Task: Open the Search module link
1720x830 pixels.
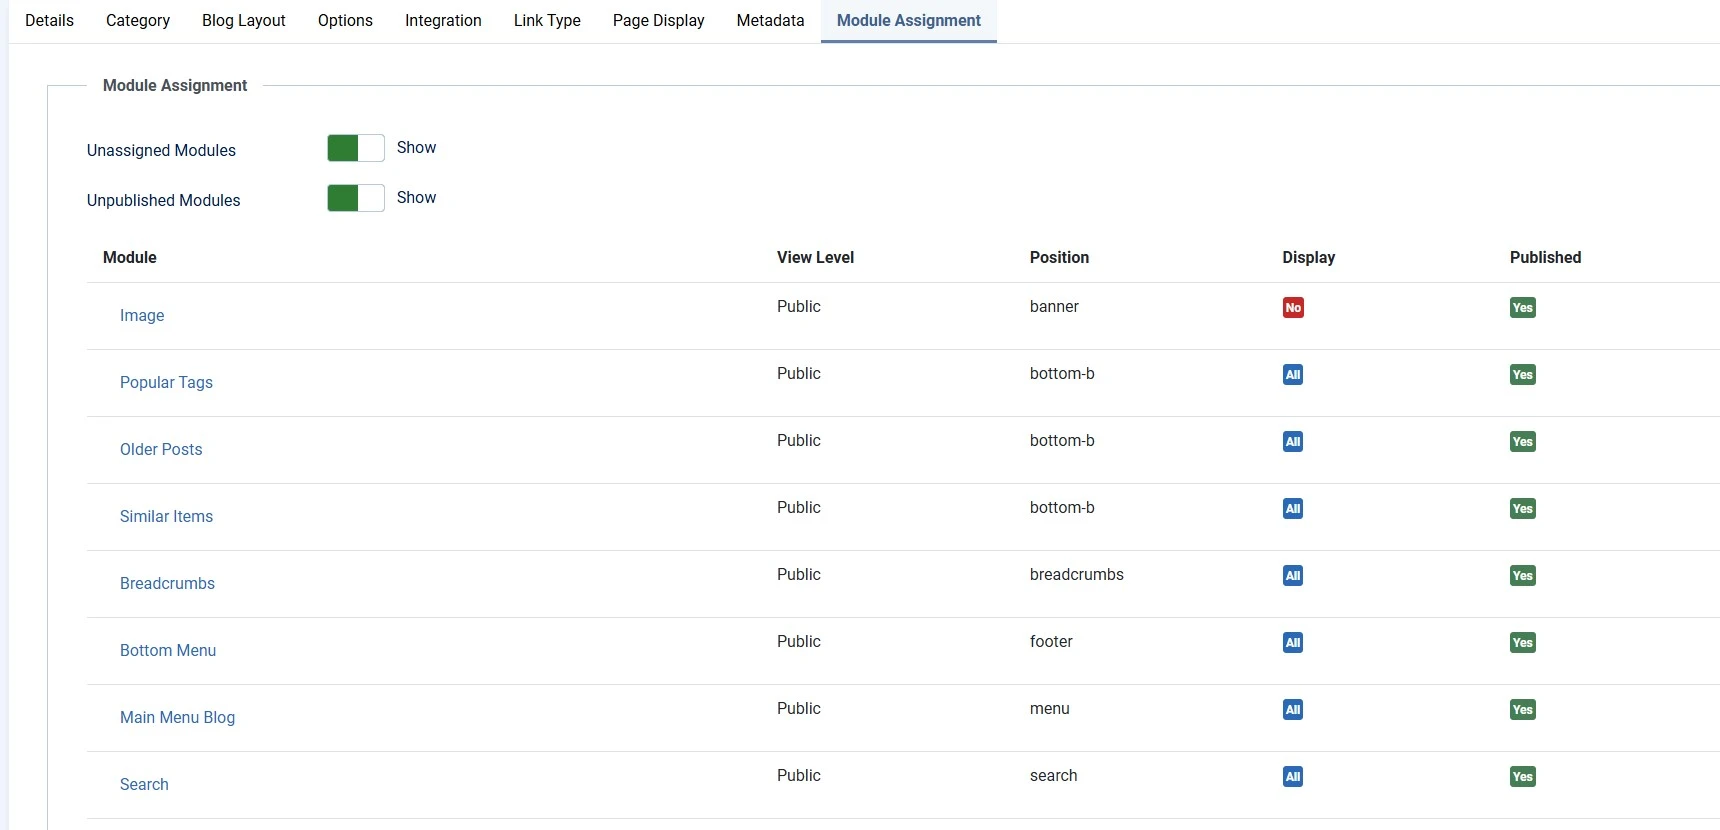Action: (144, 785)
